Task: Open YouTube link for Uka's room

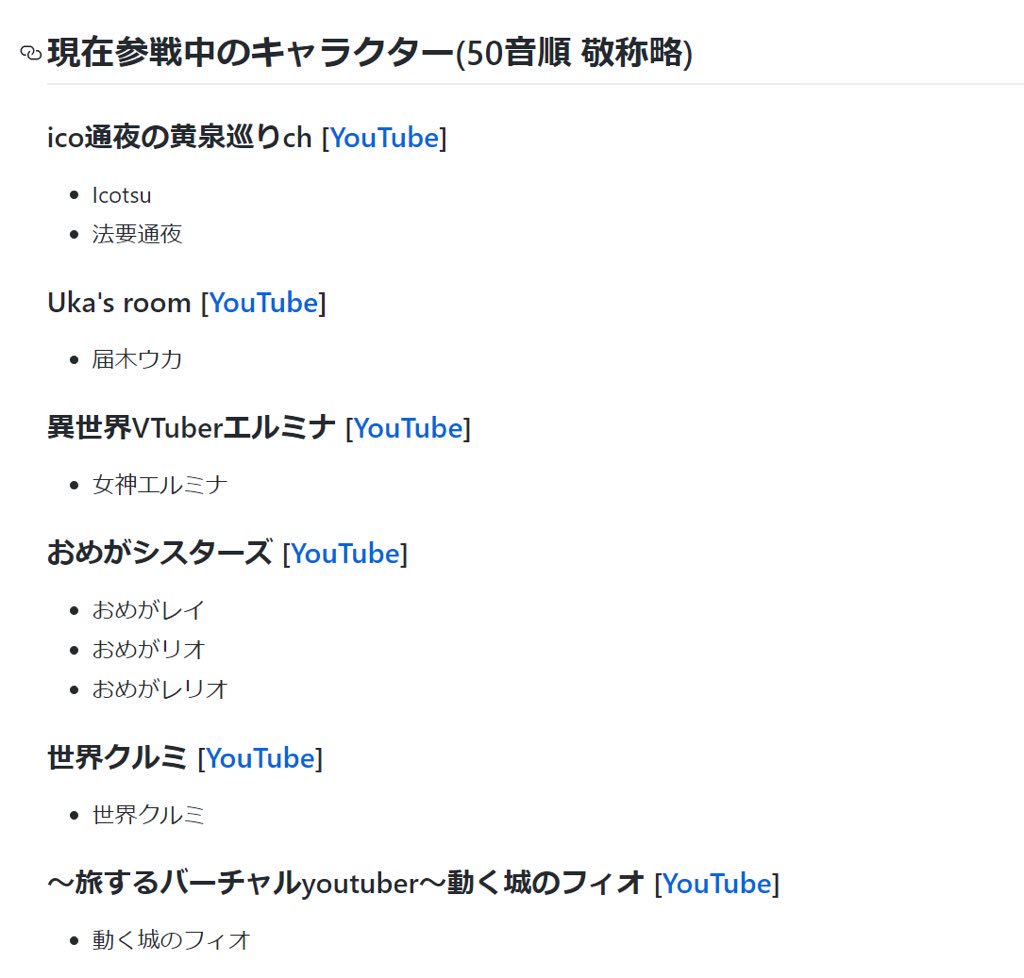Action: (x=264, y=303)
